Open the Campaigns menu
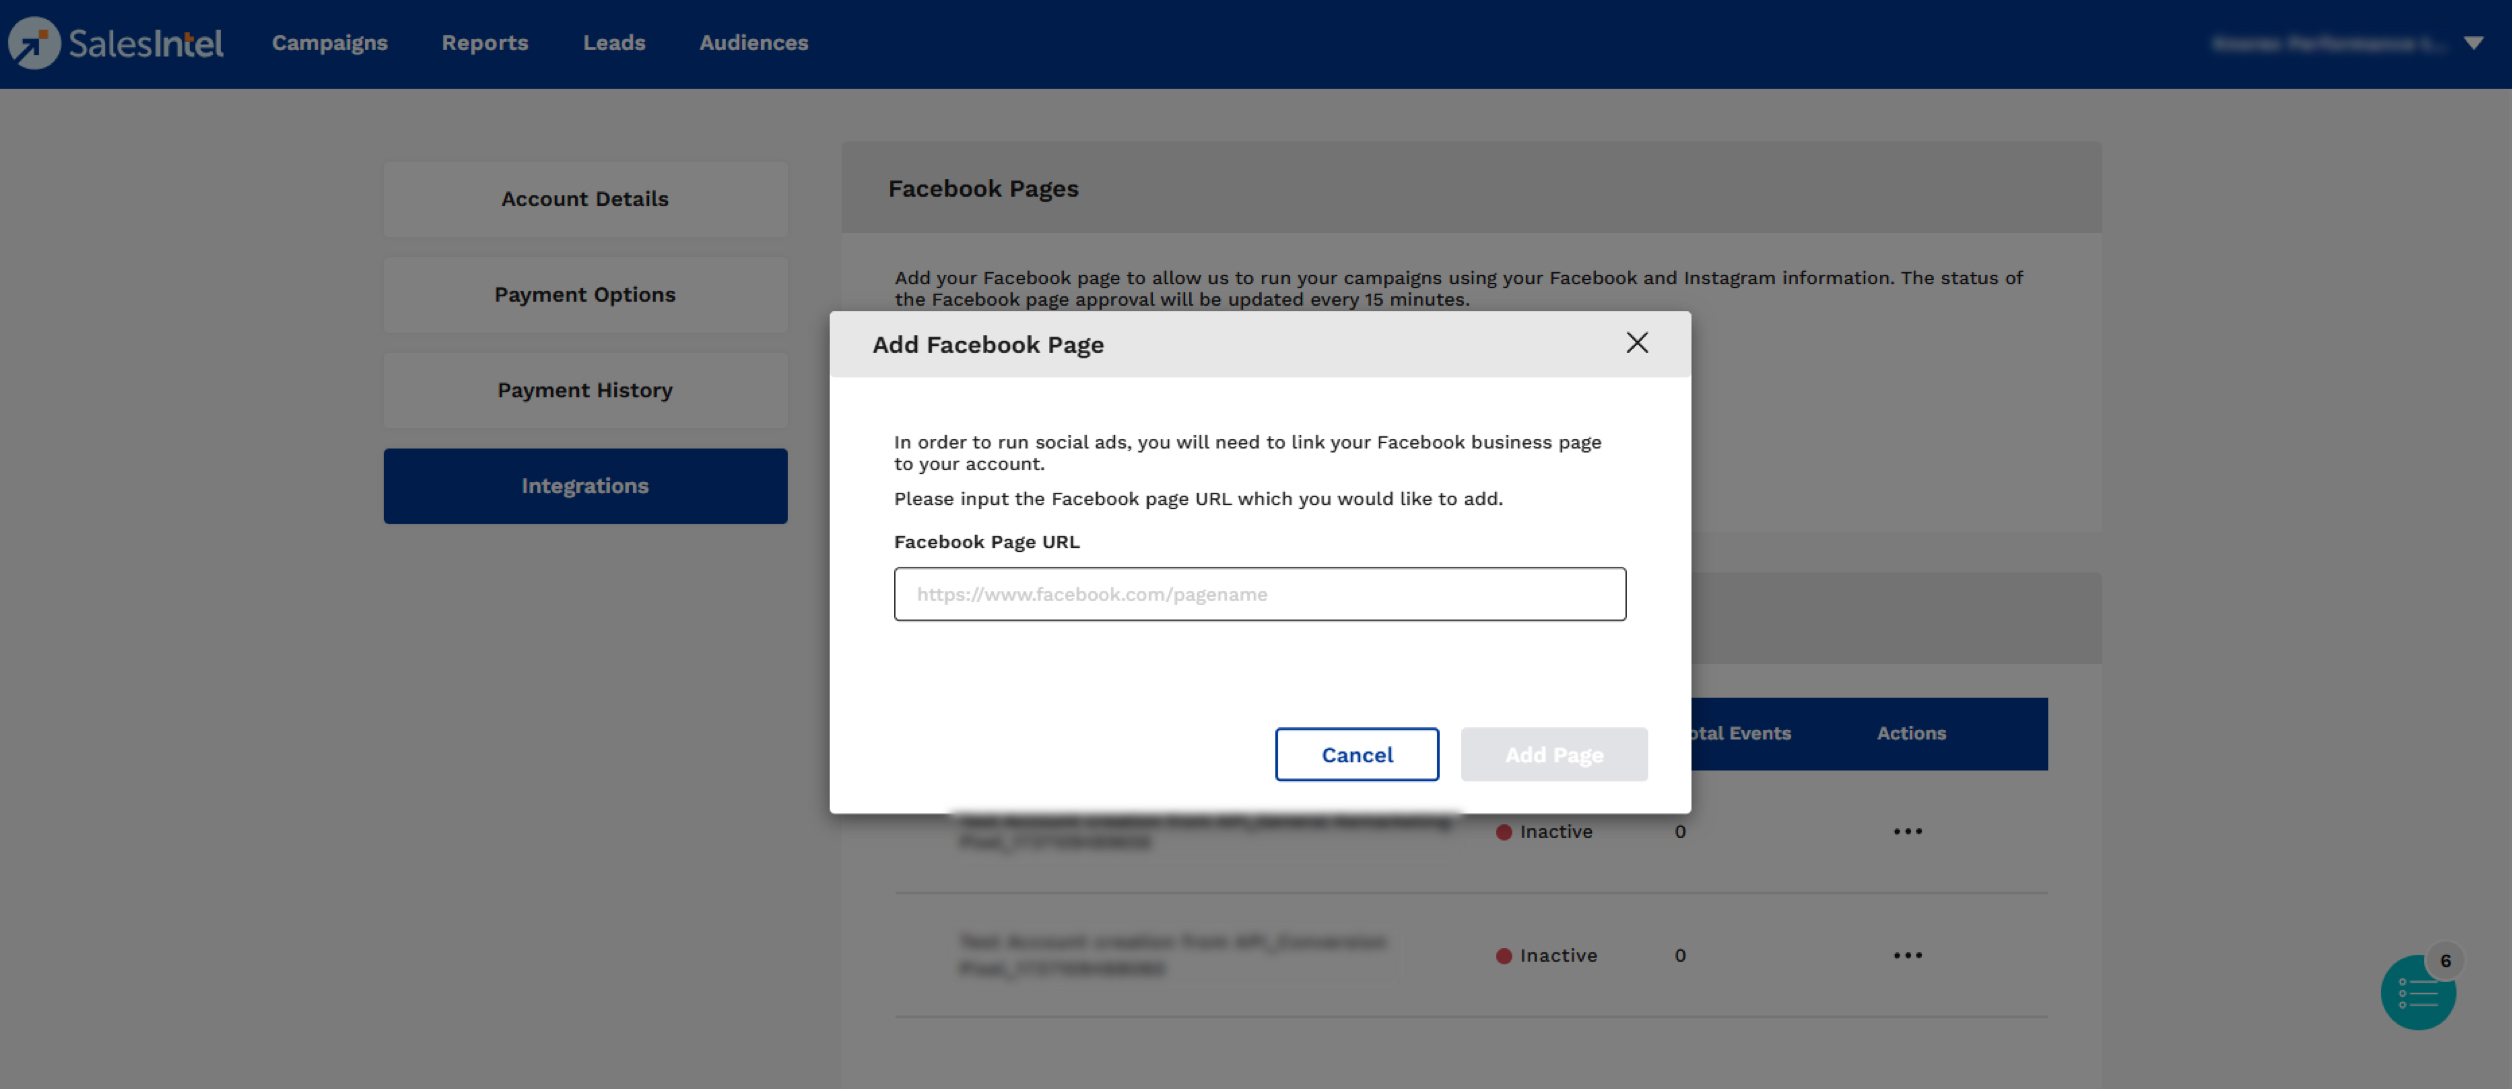The image size is (2512, 1089). point(329,42)
